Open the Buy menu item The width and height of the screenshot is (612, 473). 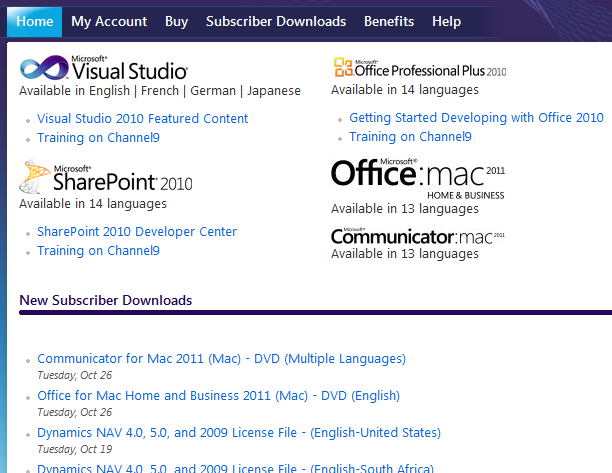[176, 21]
